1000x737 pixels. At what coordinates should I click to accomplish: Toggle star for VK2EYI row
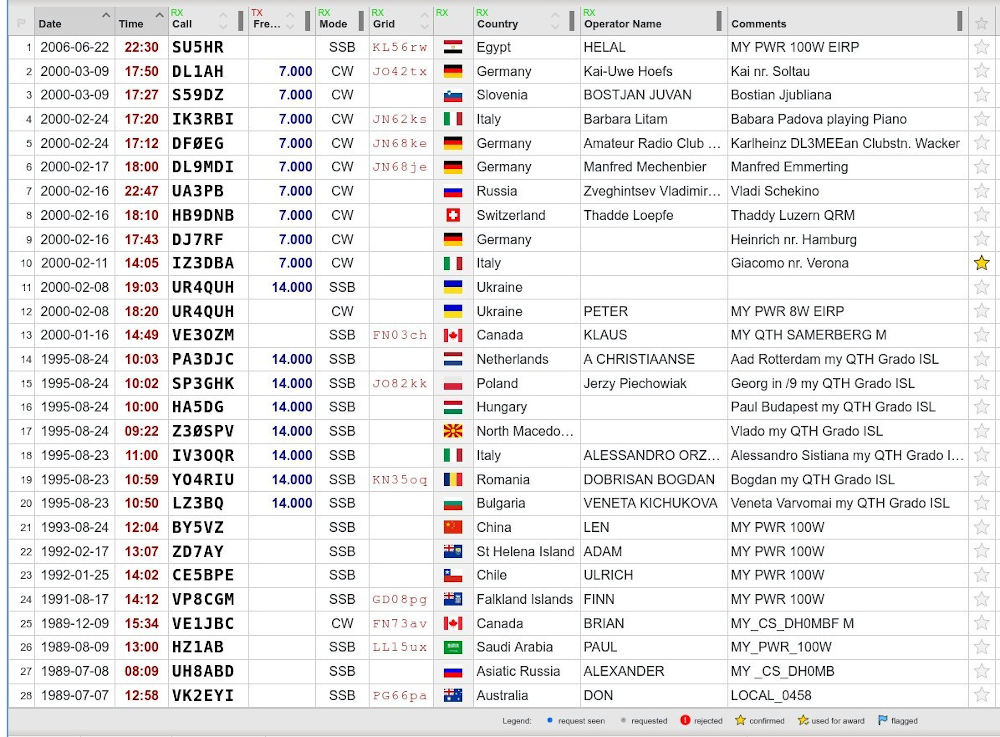point(982,695)
